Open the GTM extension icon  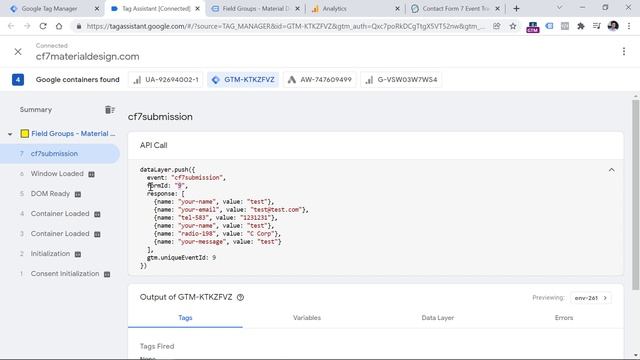click(x=533, y=27)
